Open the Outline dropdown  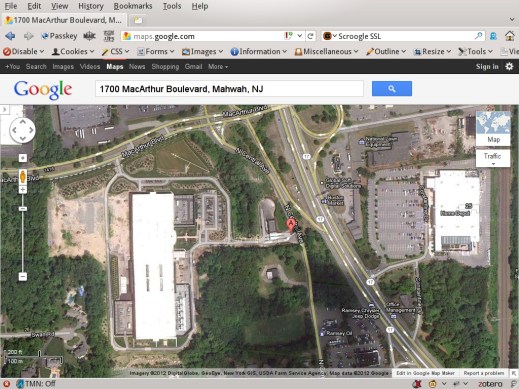coord(386,51)
